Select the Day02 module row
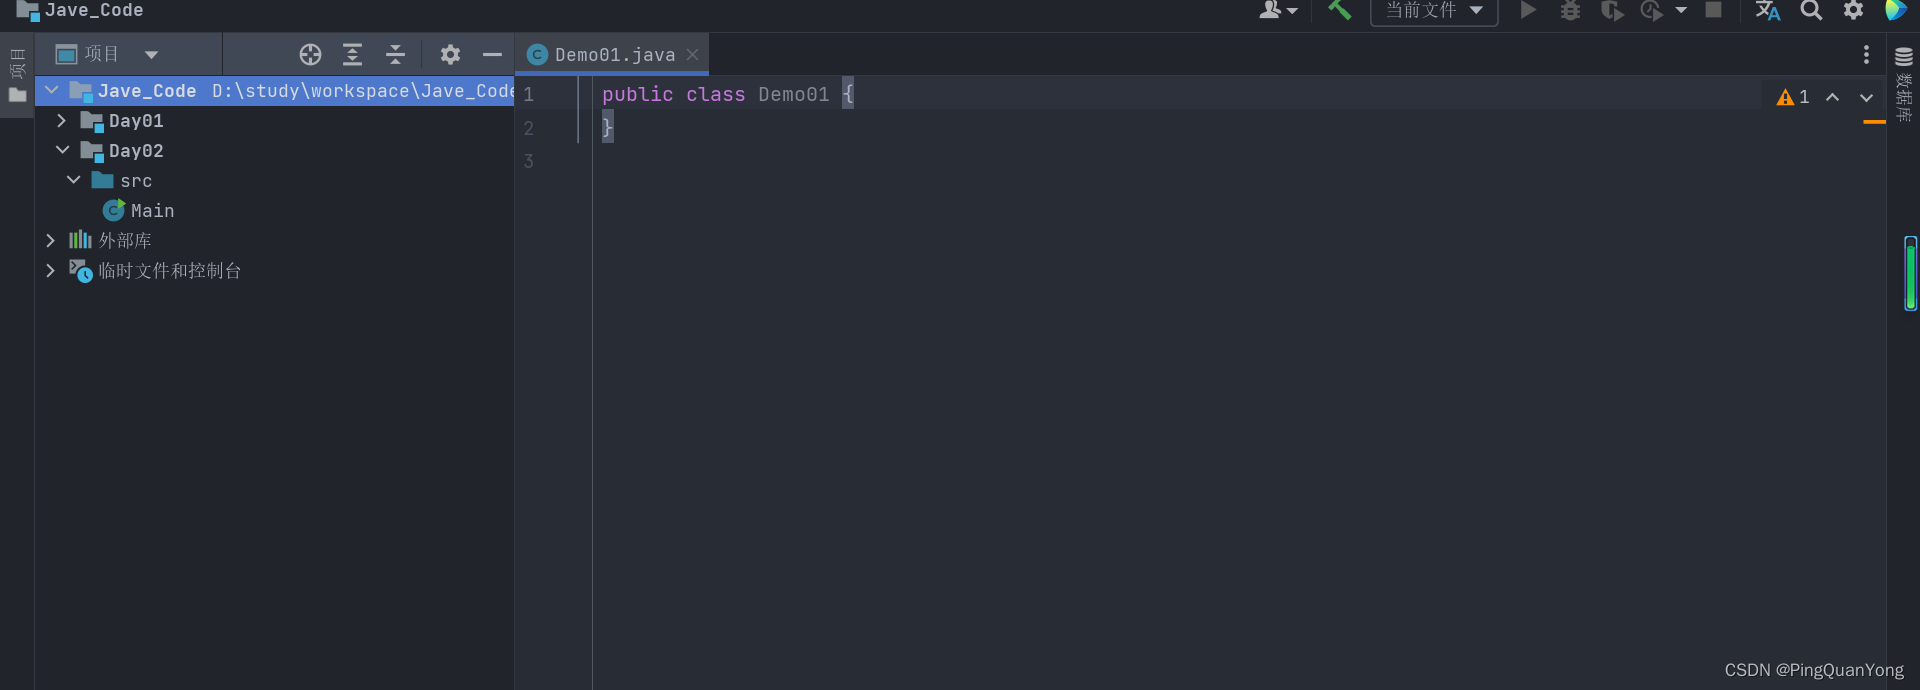Image resolution: width=1920 pixels, height=690 pixels. point(275,151)
